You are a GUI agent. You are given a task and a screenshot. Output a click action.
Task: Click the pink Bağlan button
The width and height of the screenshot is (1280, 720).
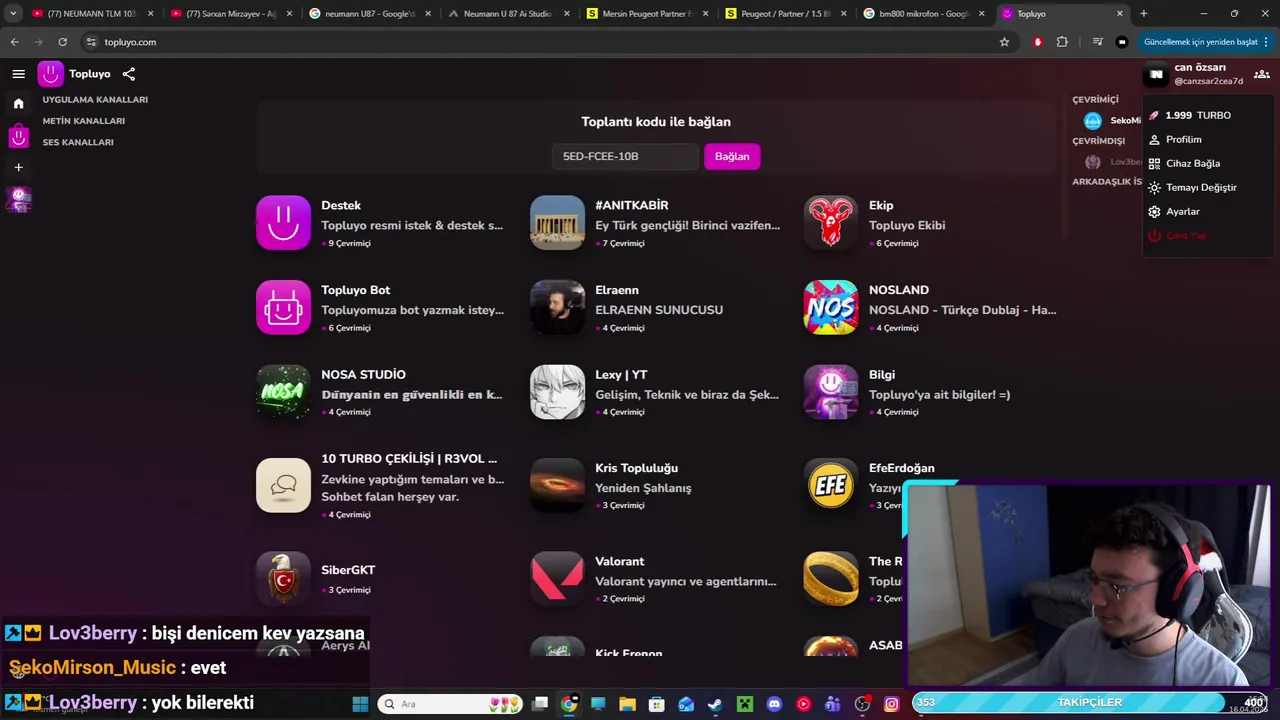click(732, 156)
